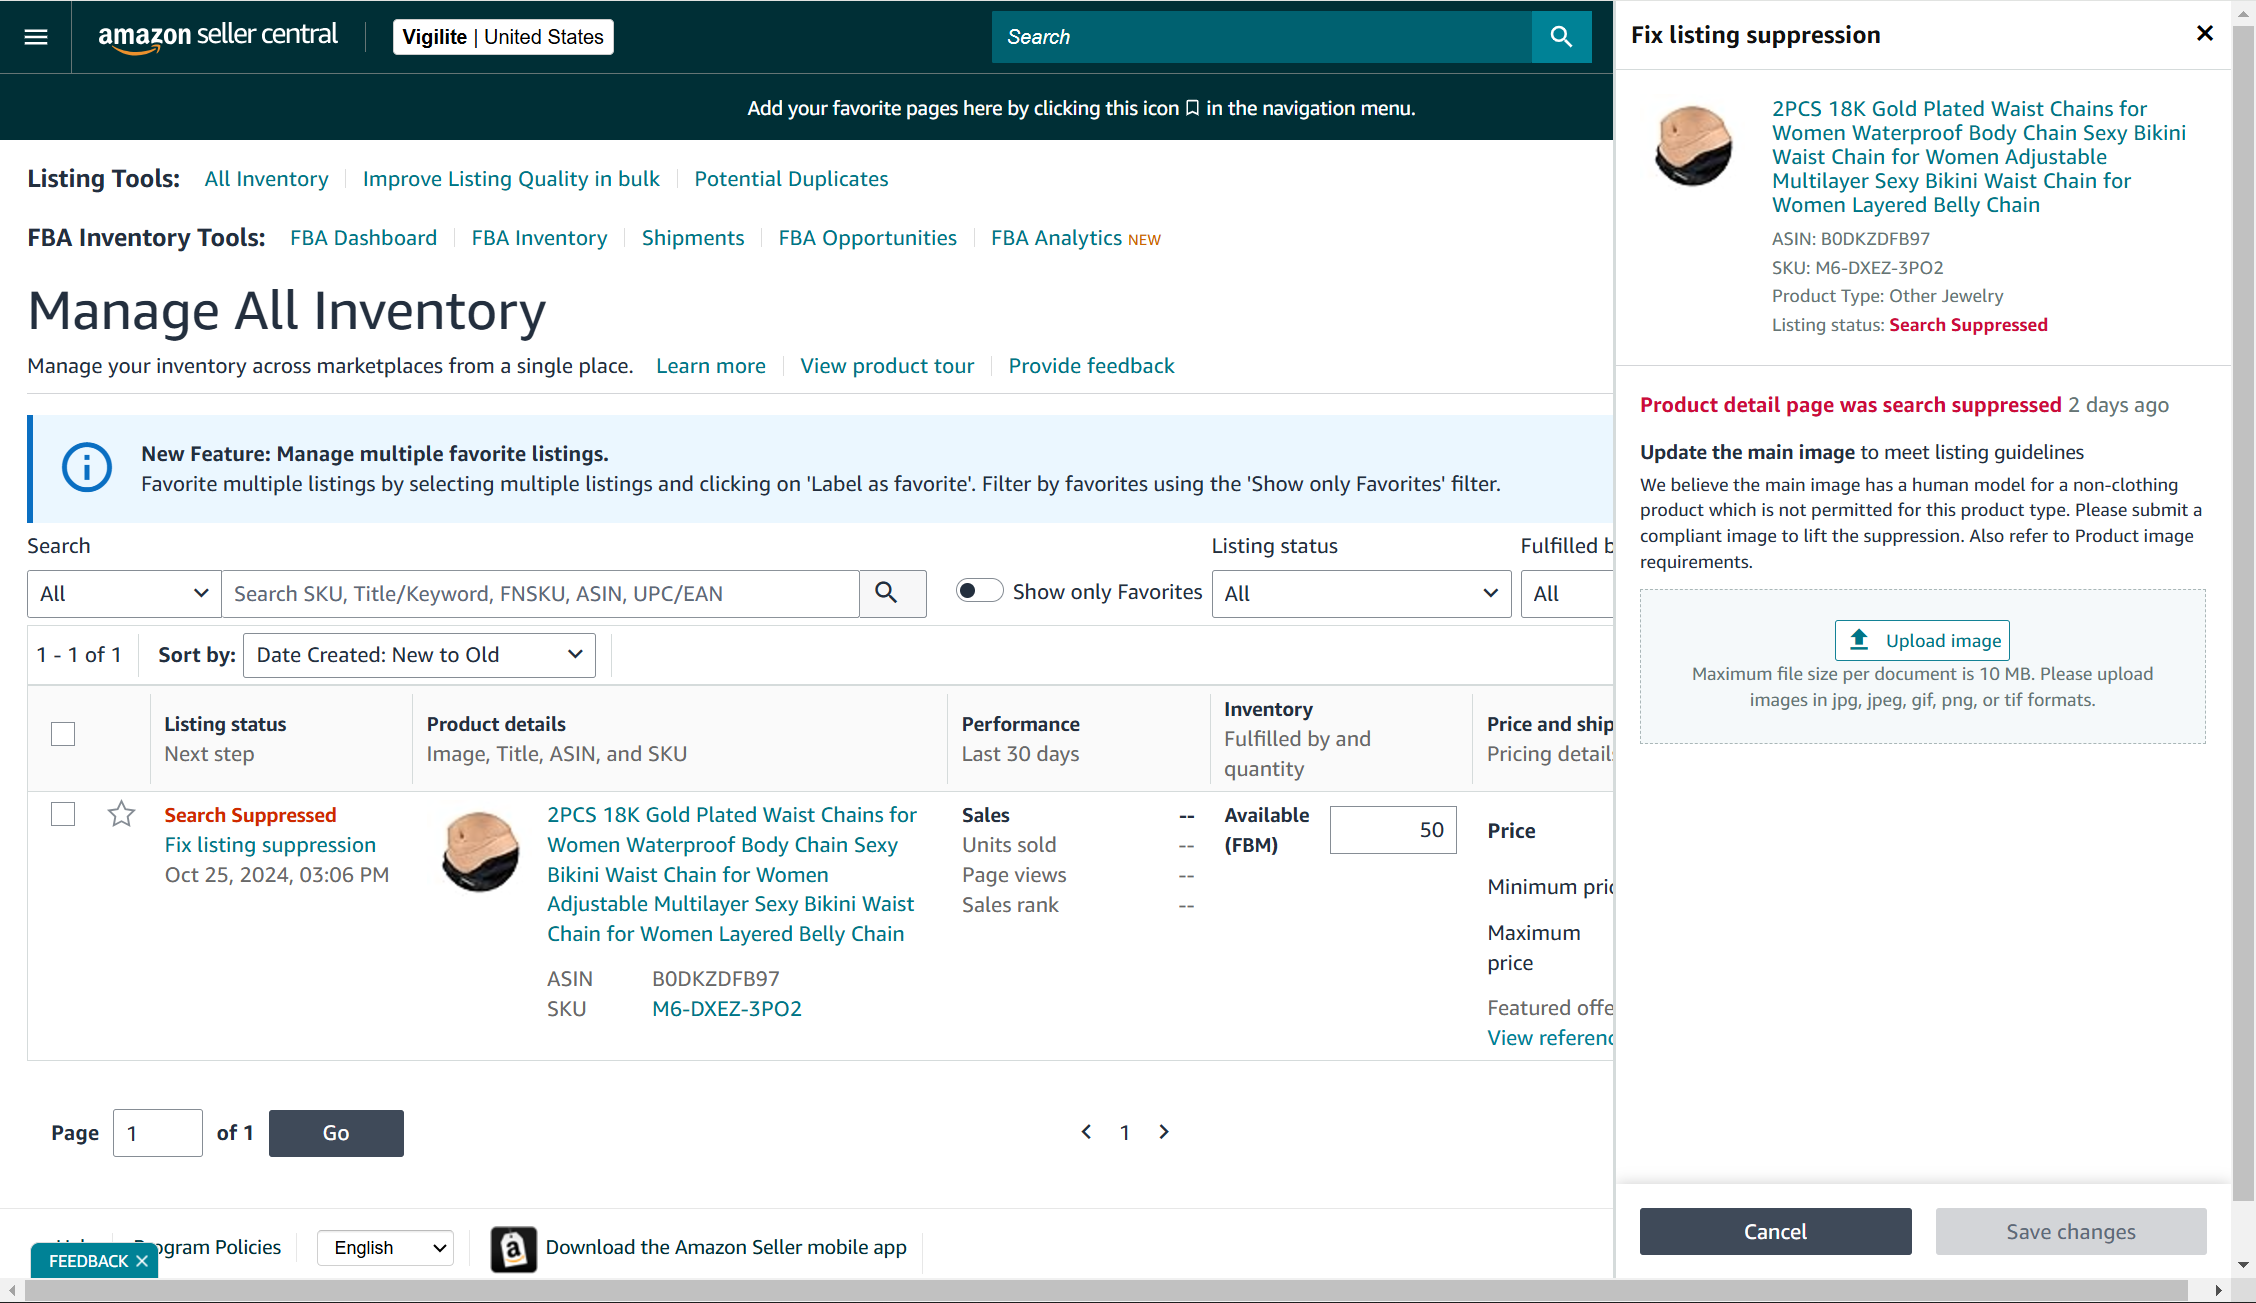Focus the Search SKU, Title/Keyword field
2256x1303 pixels.
[x=540, y=594]
